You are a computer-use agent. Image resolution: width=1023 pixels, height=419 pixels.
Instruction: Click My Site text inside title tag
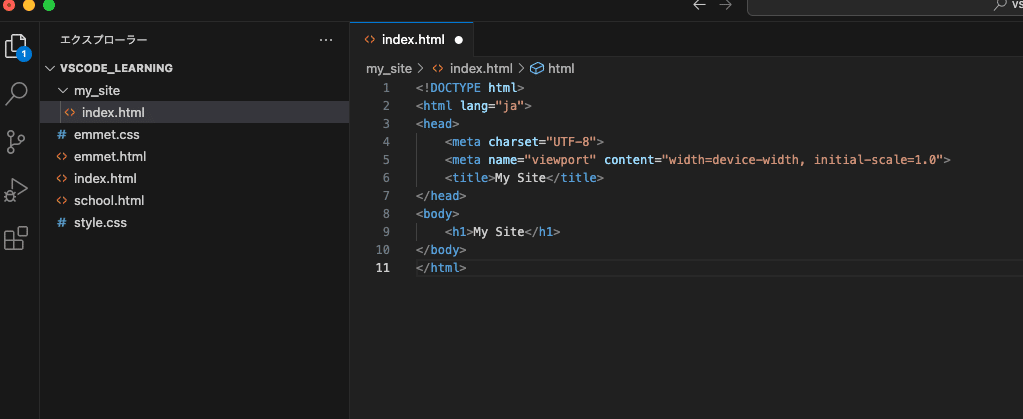click(520, 178)
